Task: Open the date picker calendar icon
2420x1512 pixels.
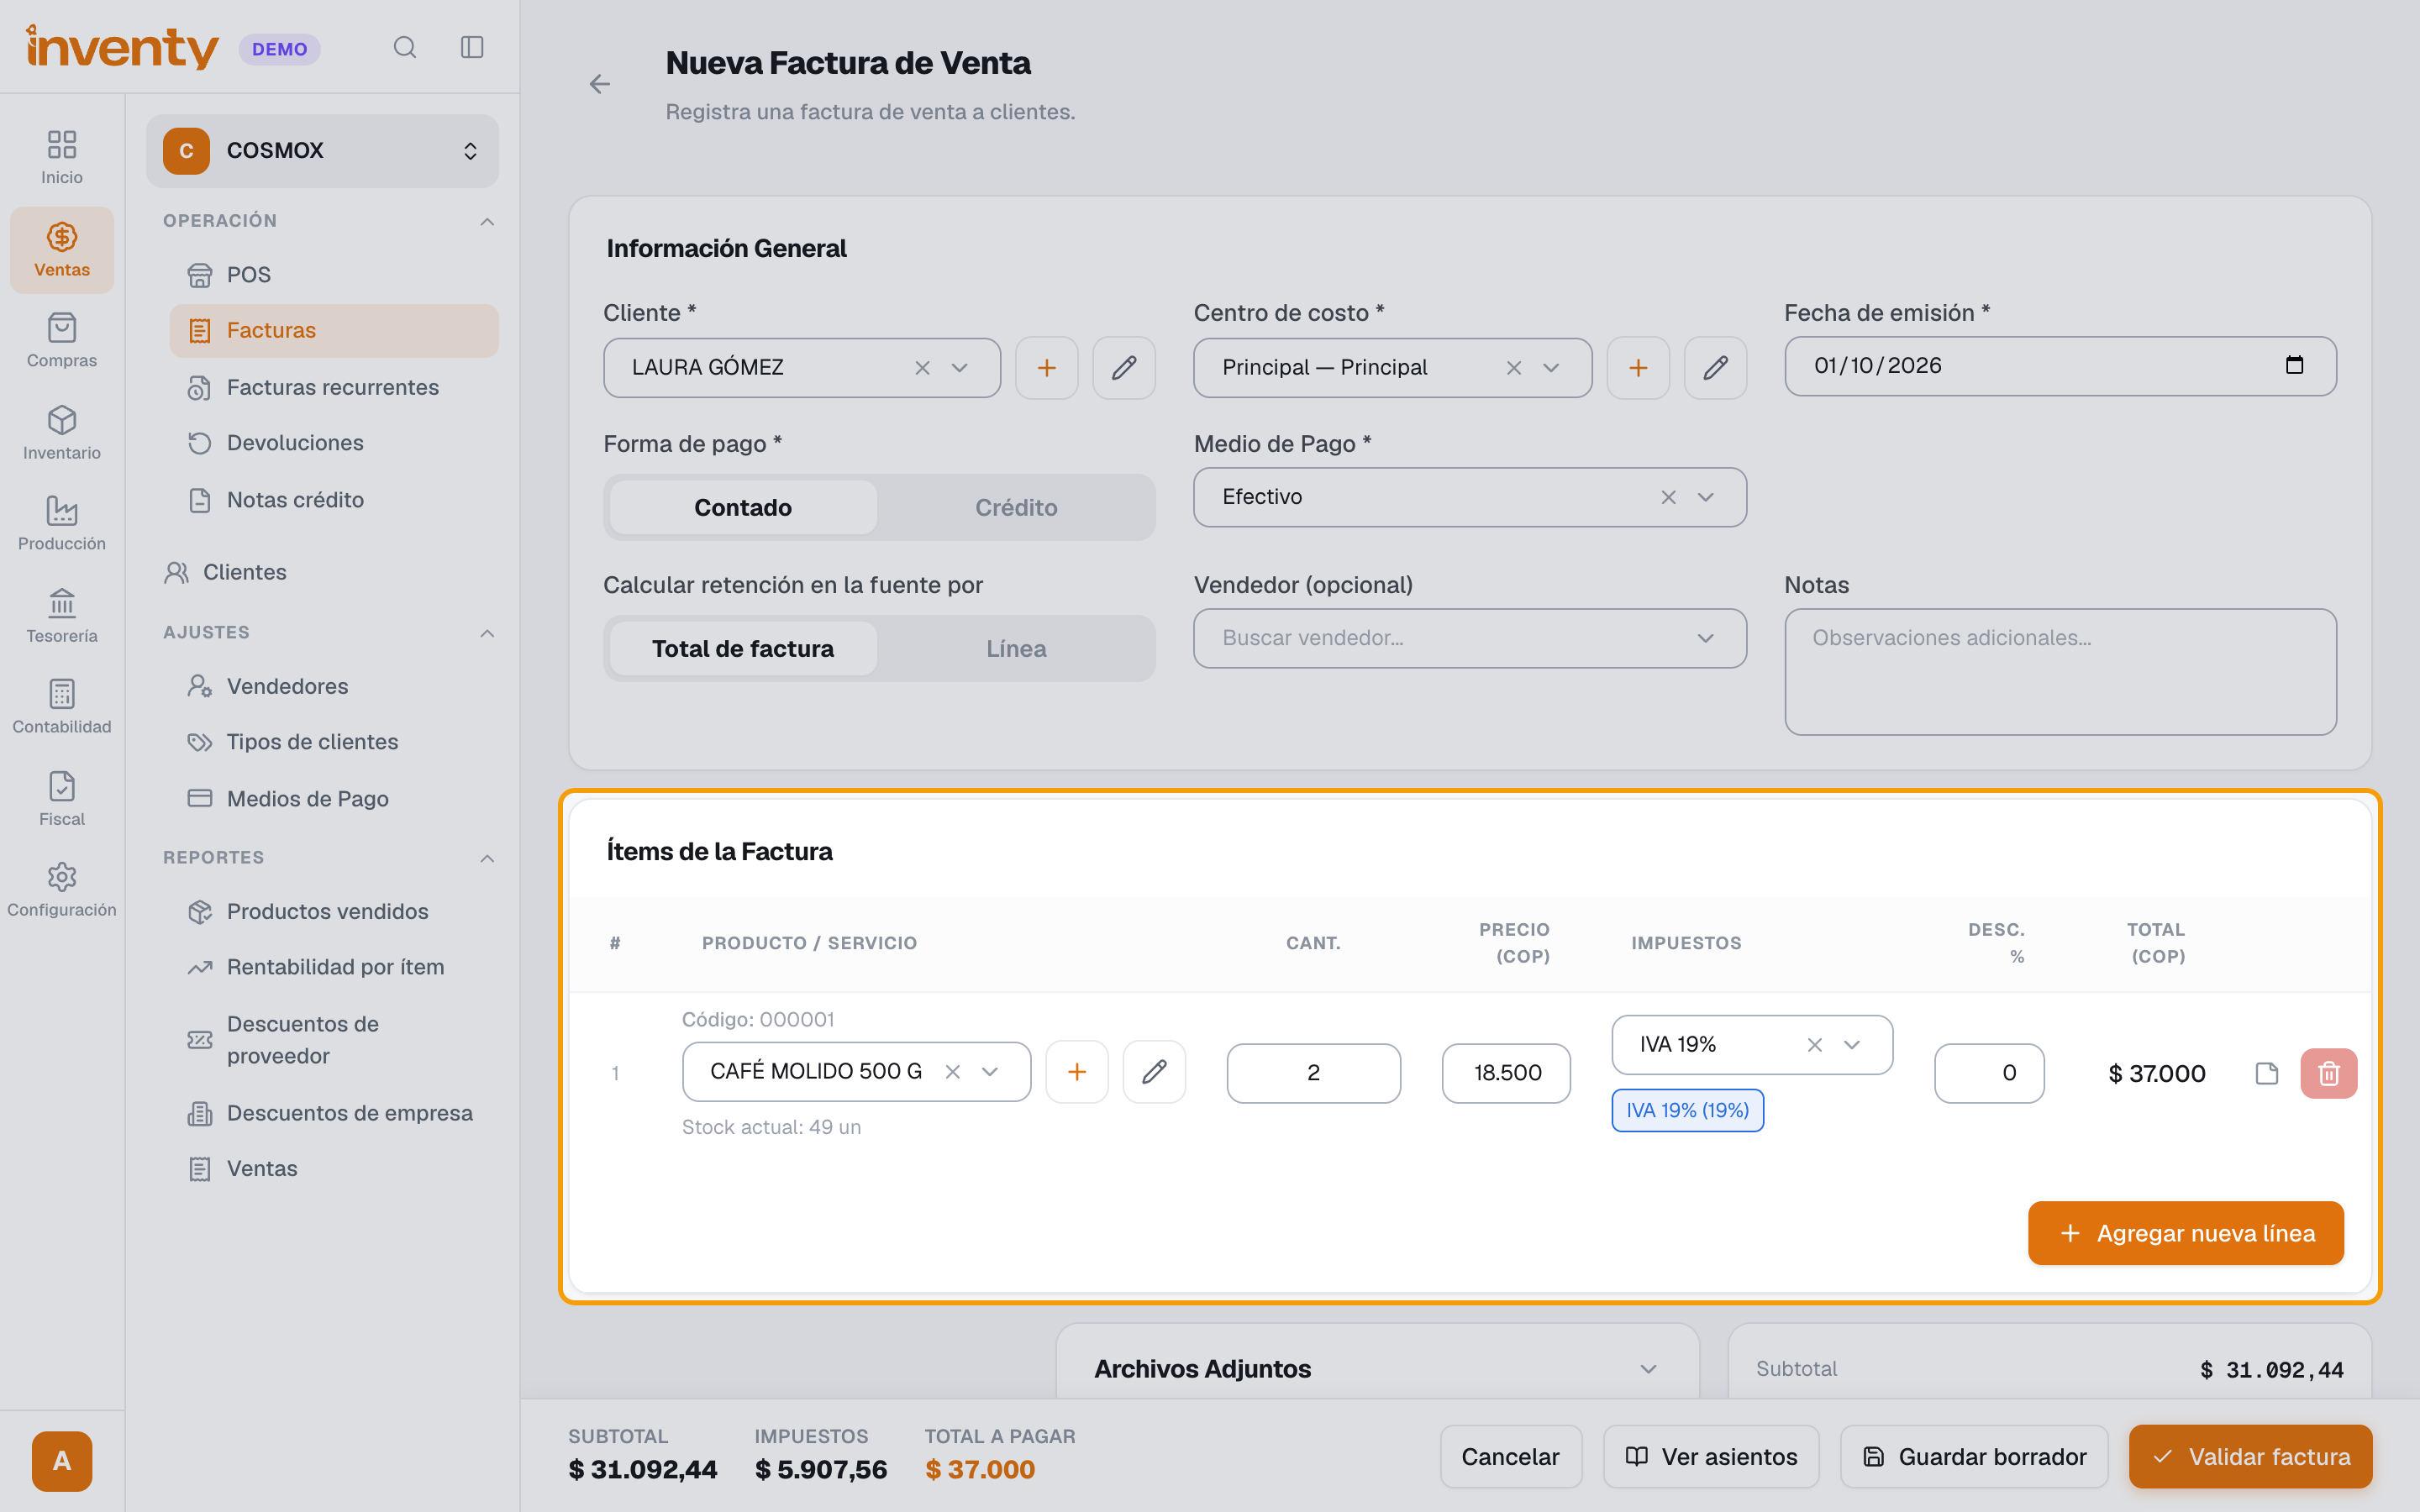Action: click(x=2294, y=365)
